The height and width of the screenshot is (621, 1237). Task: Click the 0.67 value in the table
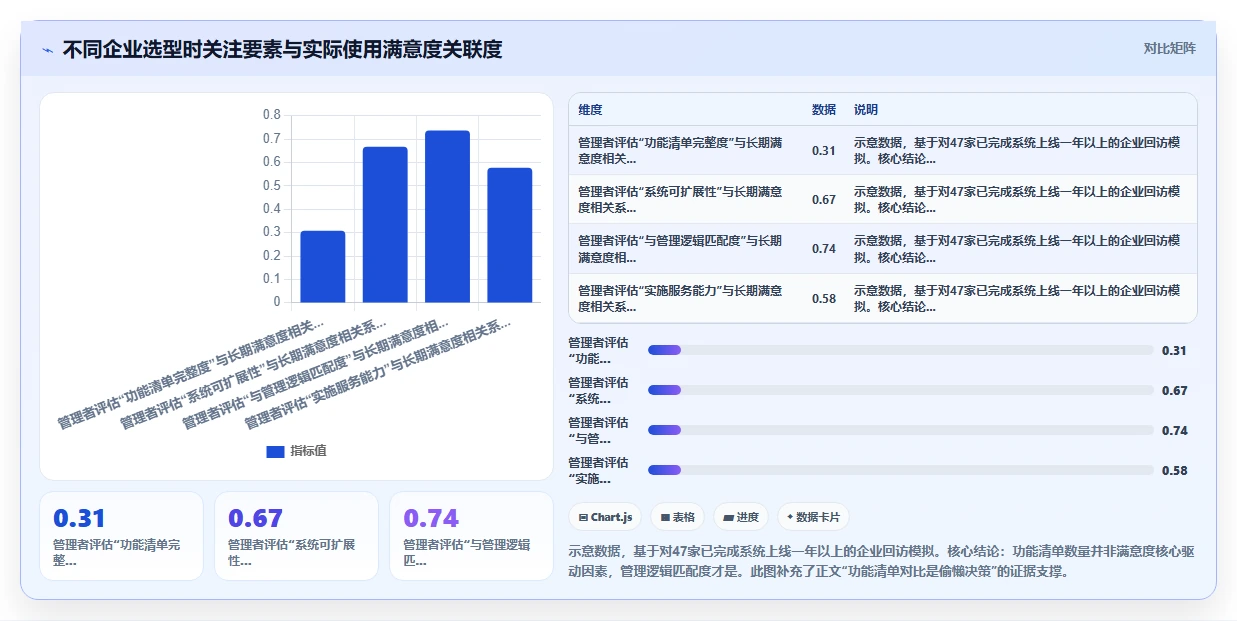[824, 200]
